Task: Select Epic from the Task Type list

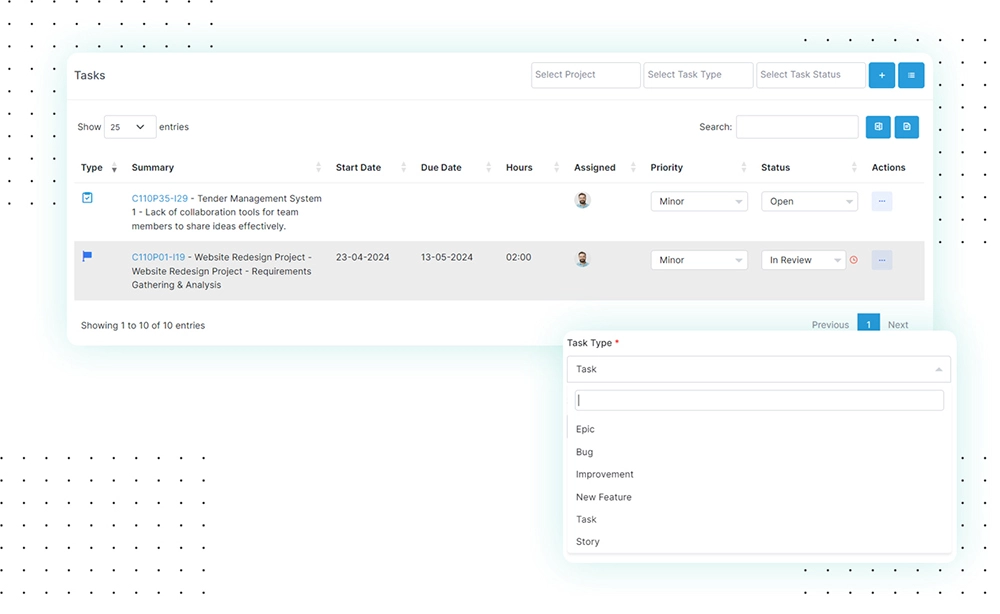Action: 585,428
